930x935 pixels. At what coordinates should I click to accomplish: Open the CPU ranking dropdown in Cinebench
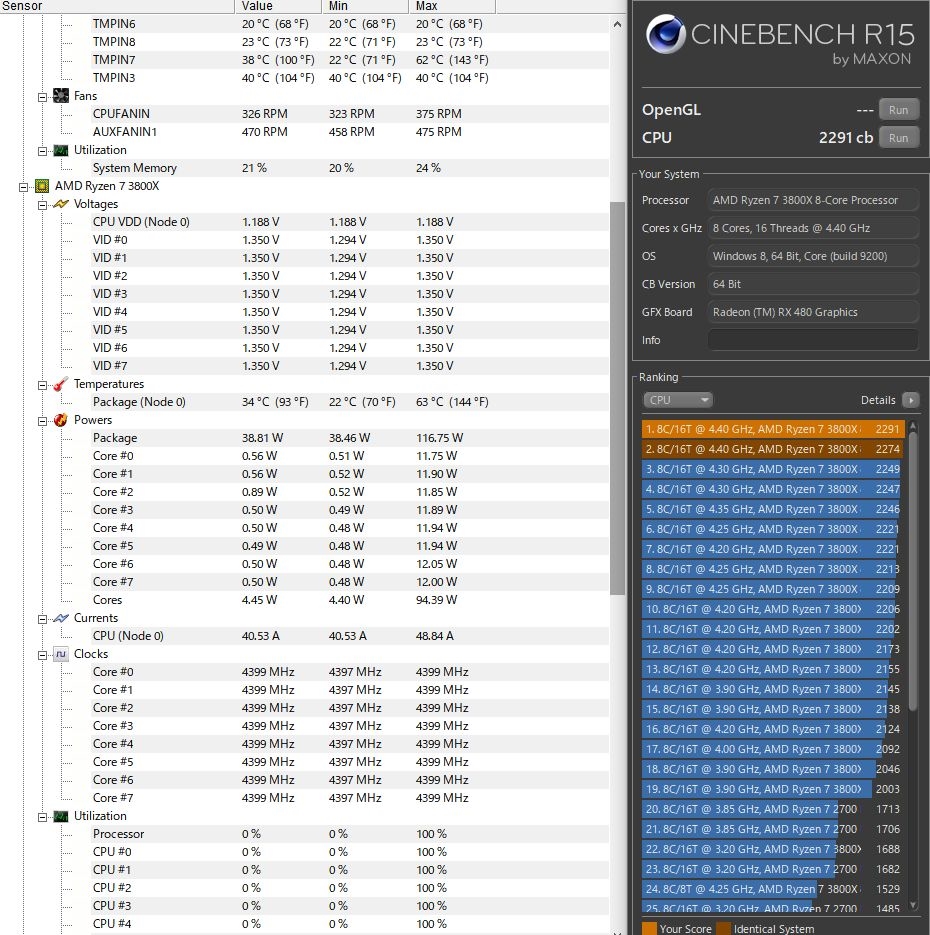point(678,400)
